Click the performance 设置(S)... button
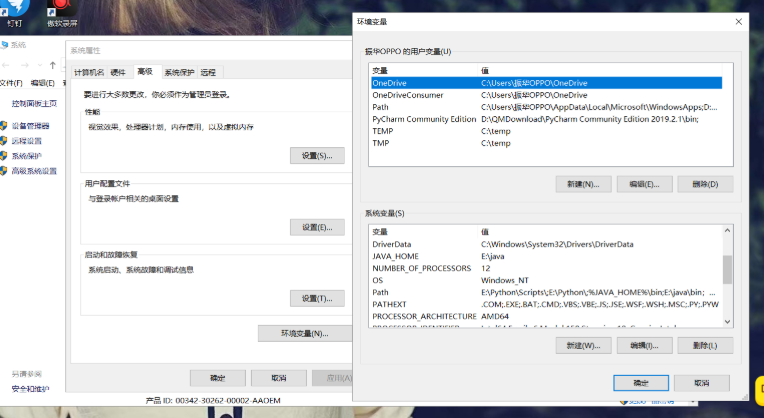Image resolution: width=764 pixels, height=418 pixels. [x=317, y=156]
